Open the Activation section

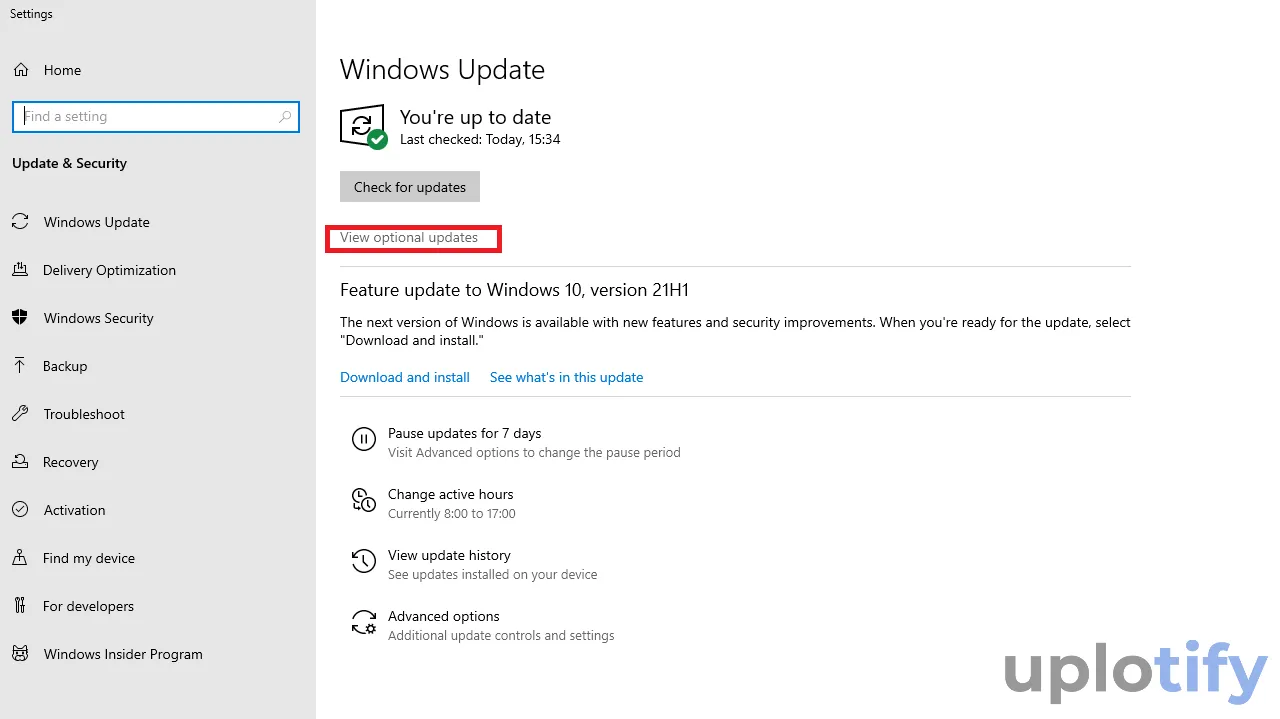[x=74, y=510]
